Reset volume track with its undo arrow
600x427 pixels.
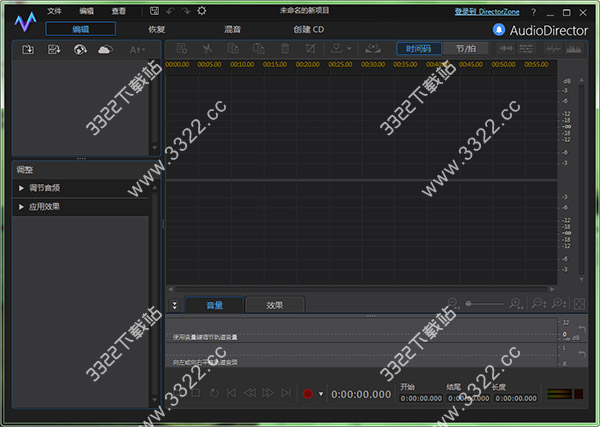[x=582, y=329]
